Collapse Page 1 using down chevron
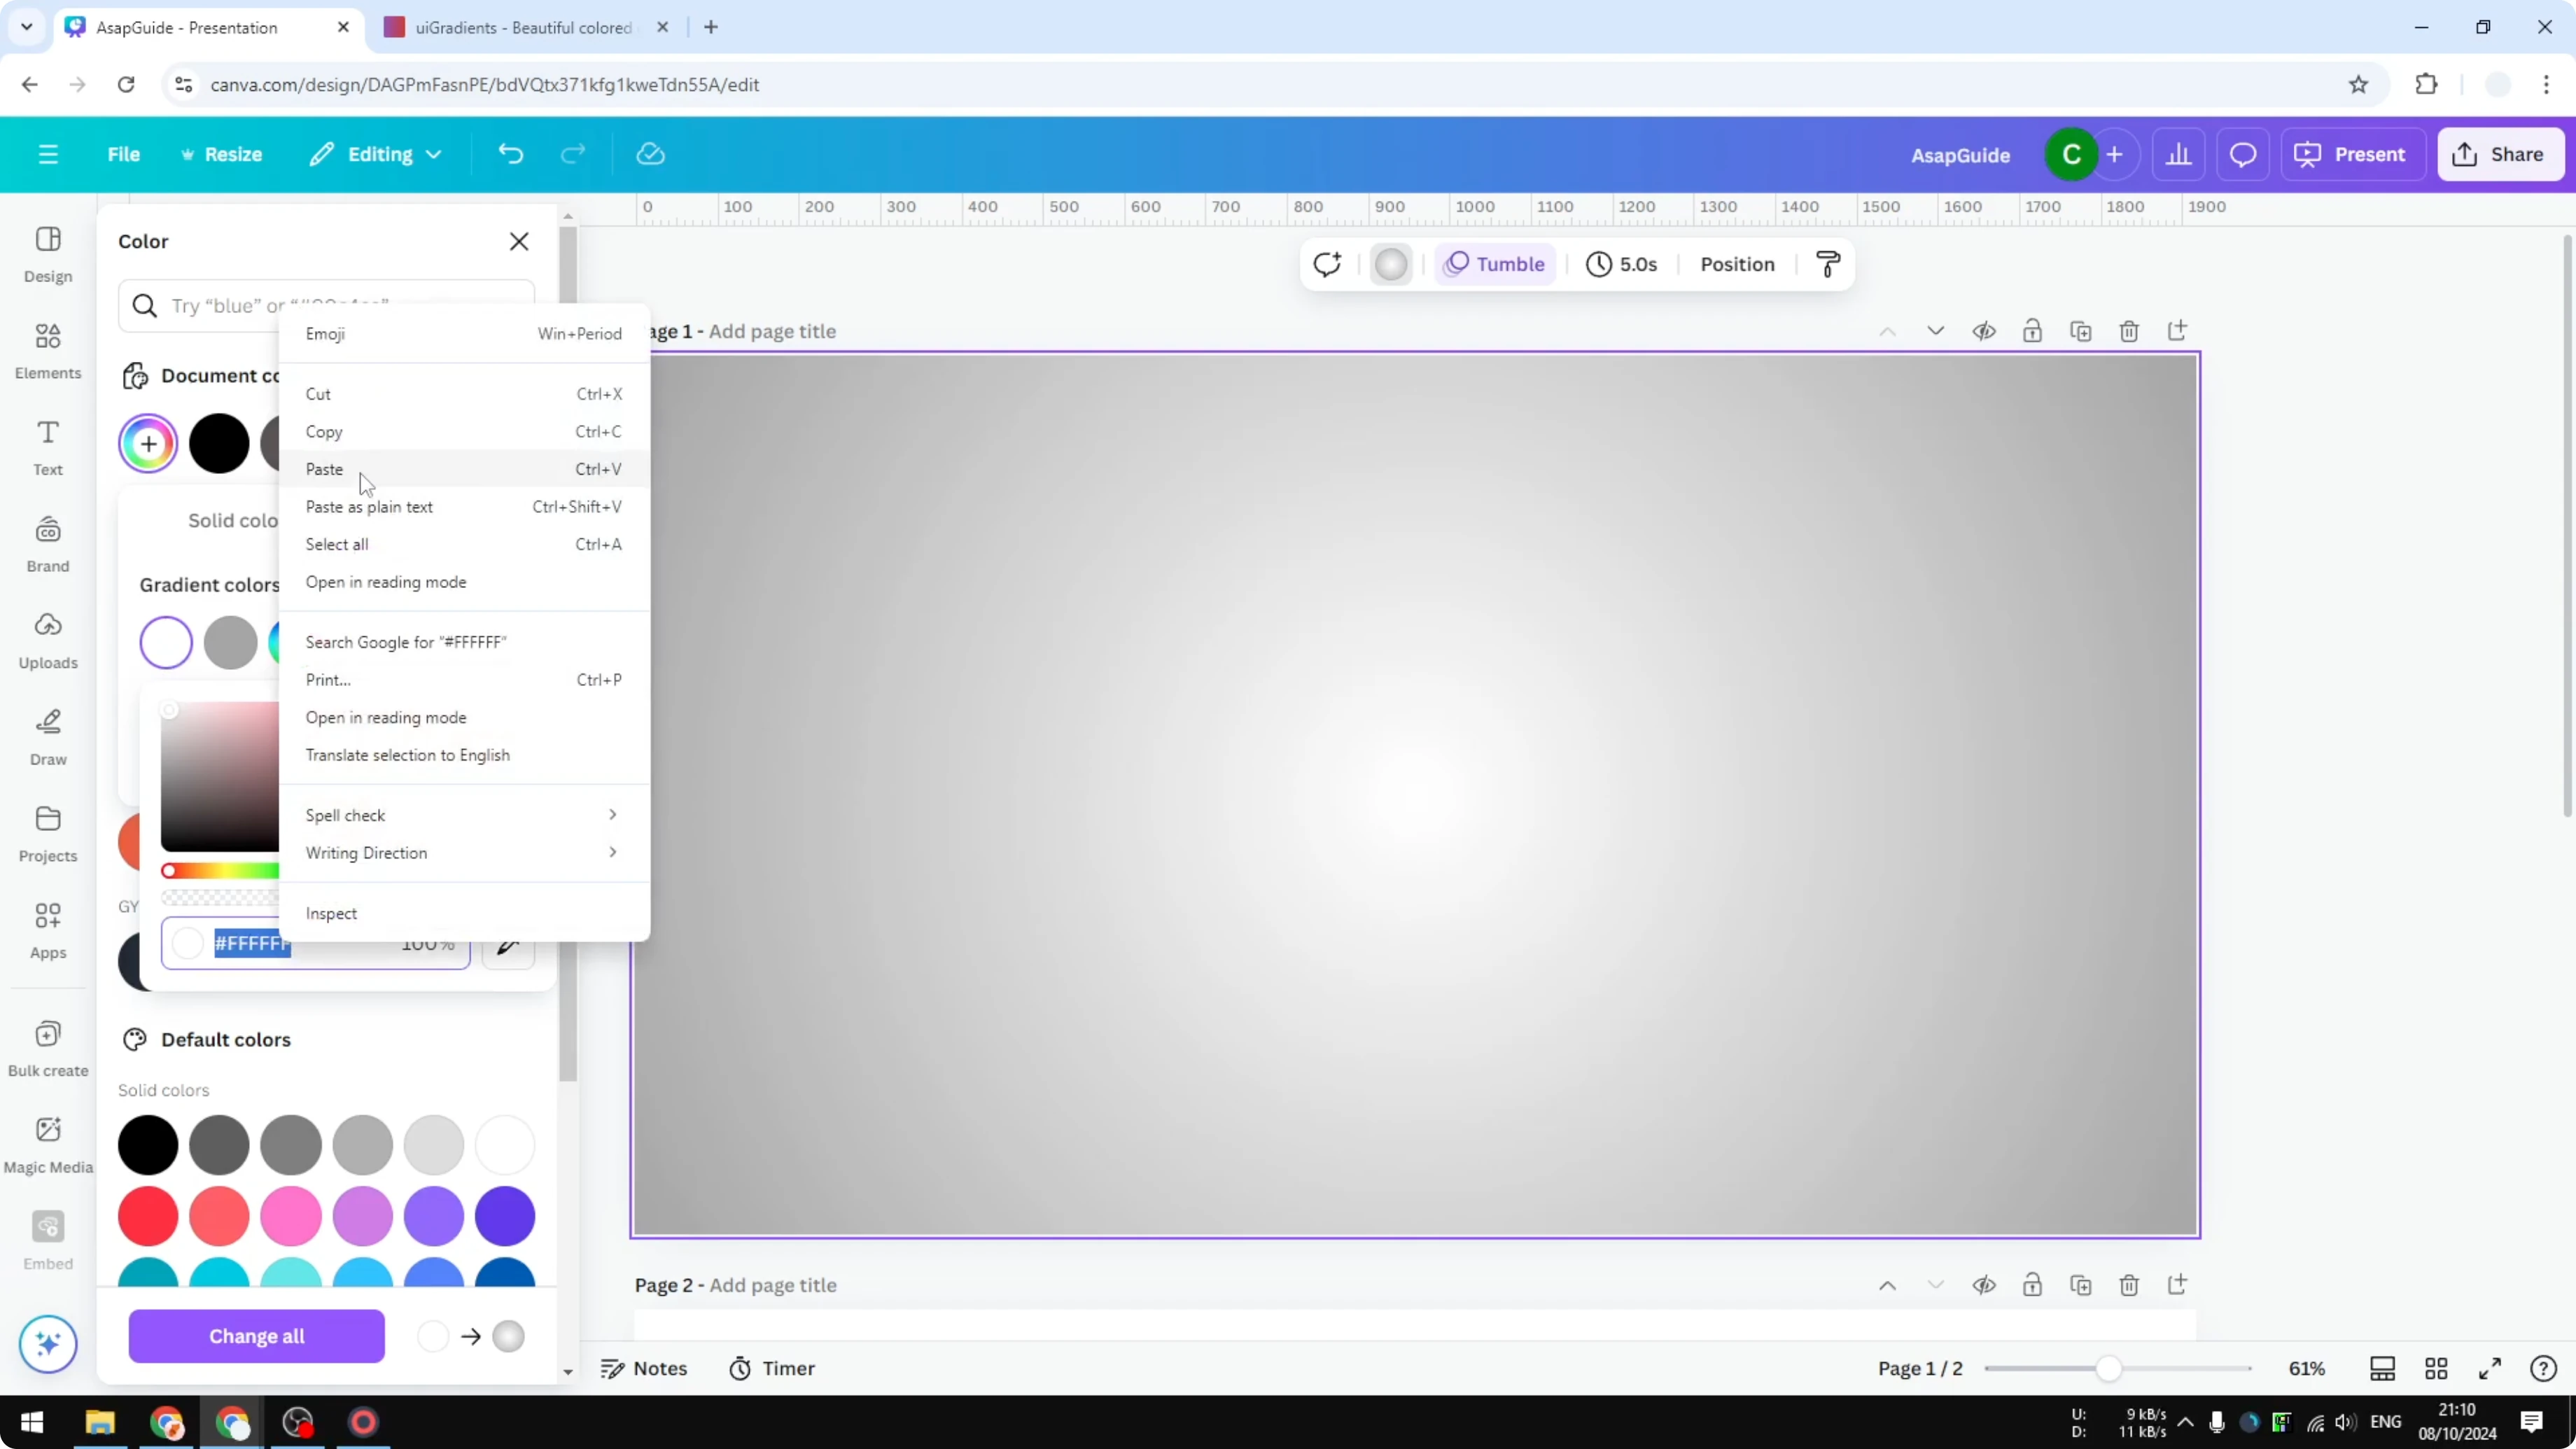Image resolution: width=2576 pixels, height=1449 pixels. click(x=1936, y=330)
